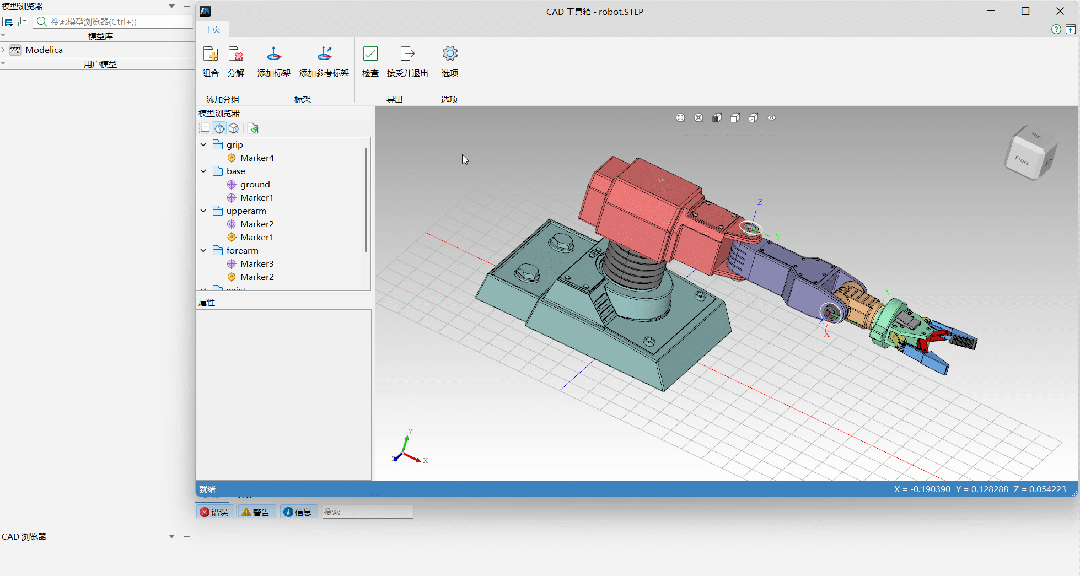The width and height of the screenshot is (1080, 576).
Task: Toggle the 警告 (warnings) filter button
Action: pos(255,512)
